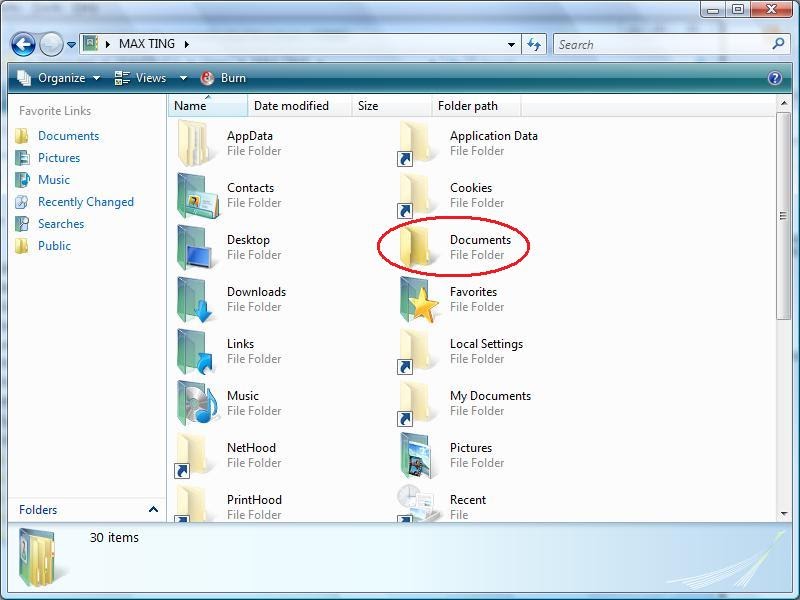Open Recently Changed favorite link
The height and width of the screenshot is (600, 800).
click(86, 202)
